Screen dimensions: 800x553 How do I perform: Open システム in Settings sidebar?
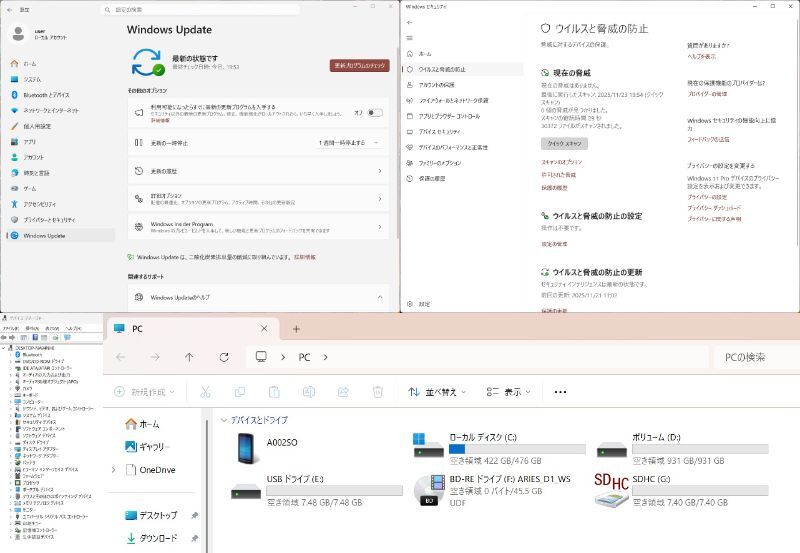tap(32, 80)
